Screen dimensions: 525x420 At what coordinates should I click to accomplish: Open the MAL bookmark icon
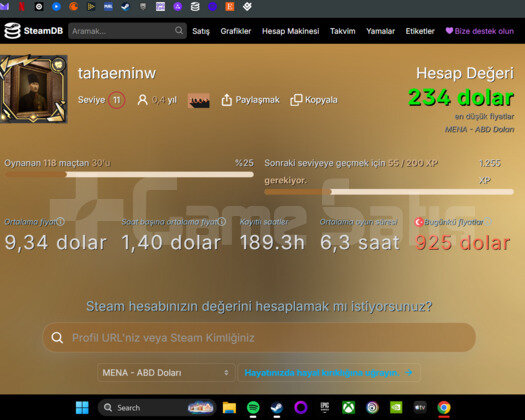point(108,6)
